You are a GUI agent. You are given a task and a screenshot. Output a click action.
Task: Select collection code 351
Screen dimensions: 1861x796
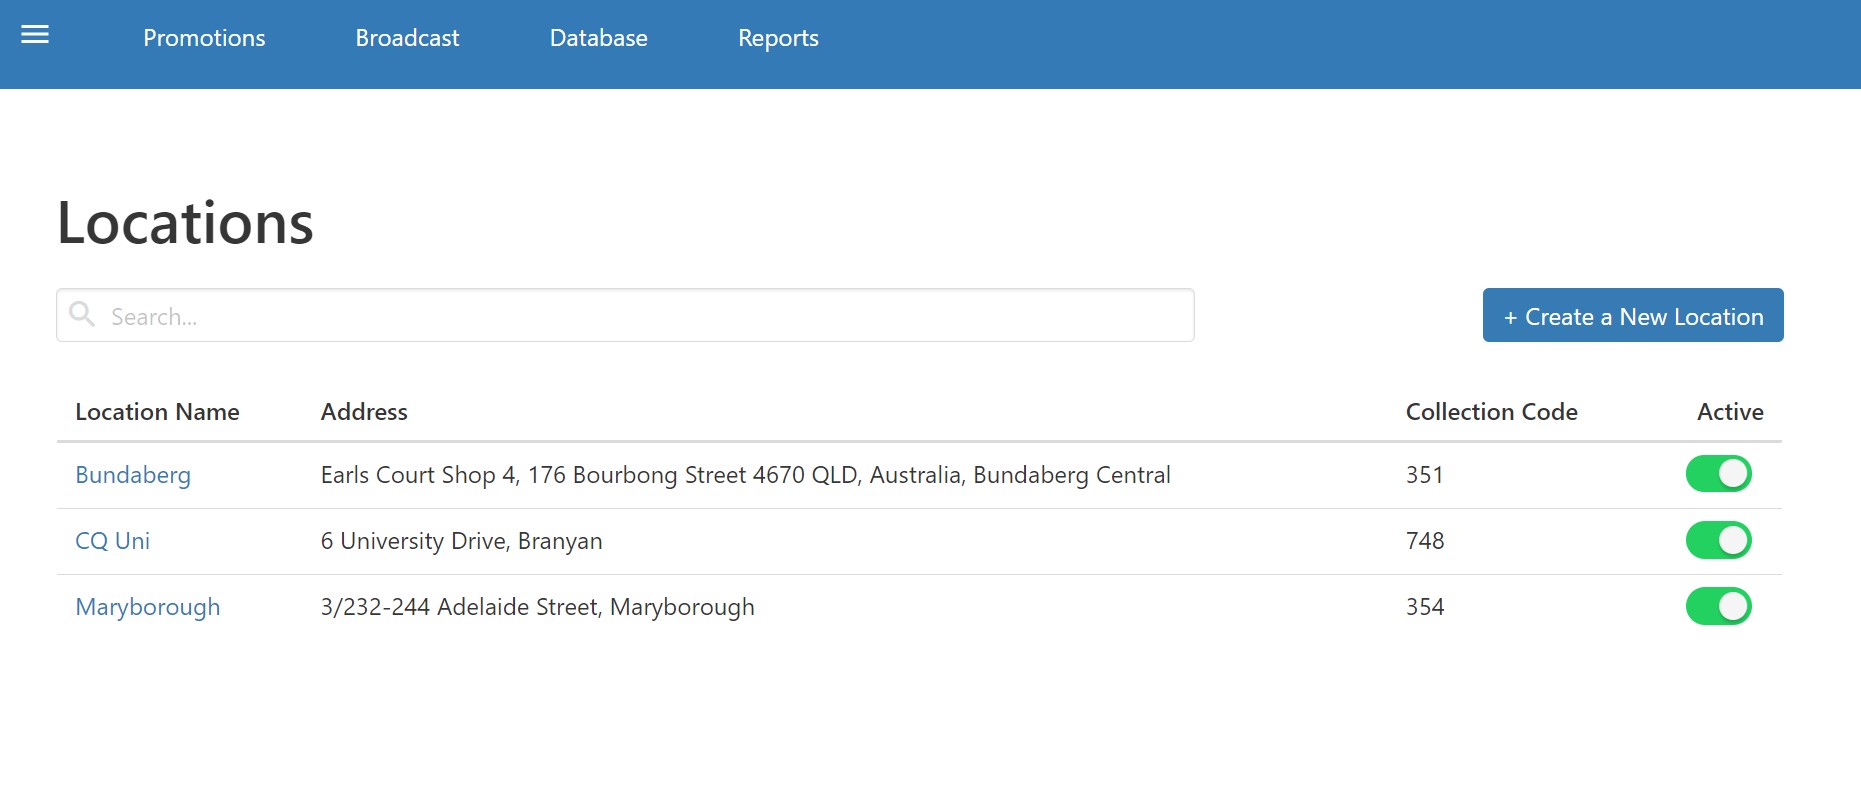click(1425, 475)
